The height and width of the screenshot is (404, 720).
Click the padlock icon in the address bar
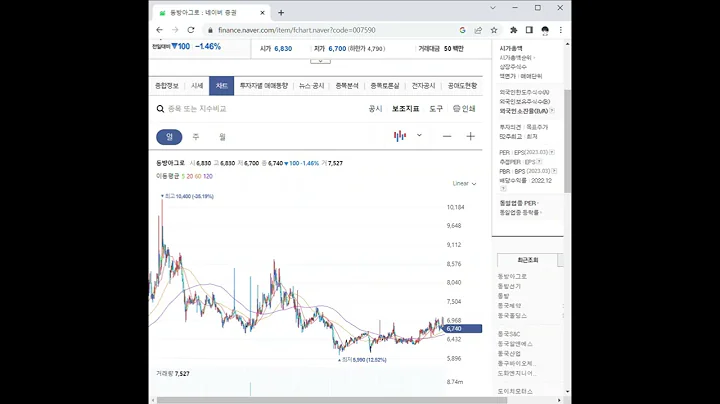click(210, 30)
